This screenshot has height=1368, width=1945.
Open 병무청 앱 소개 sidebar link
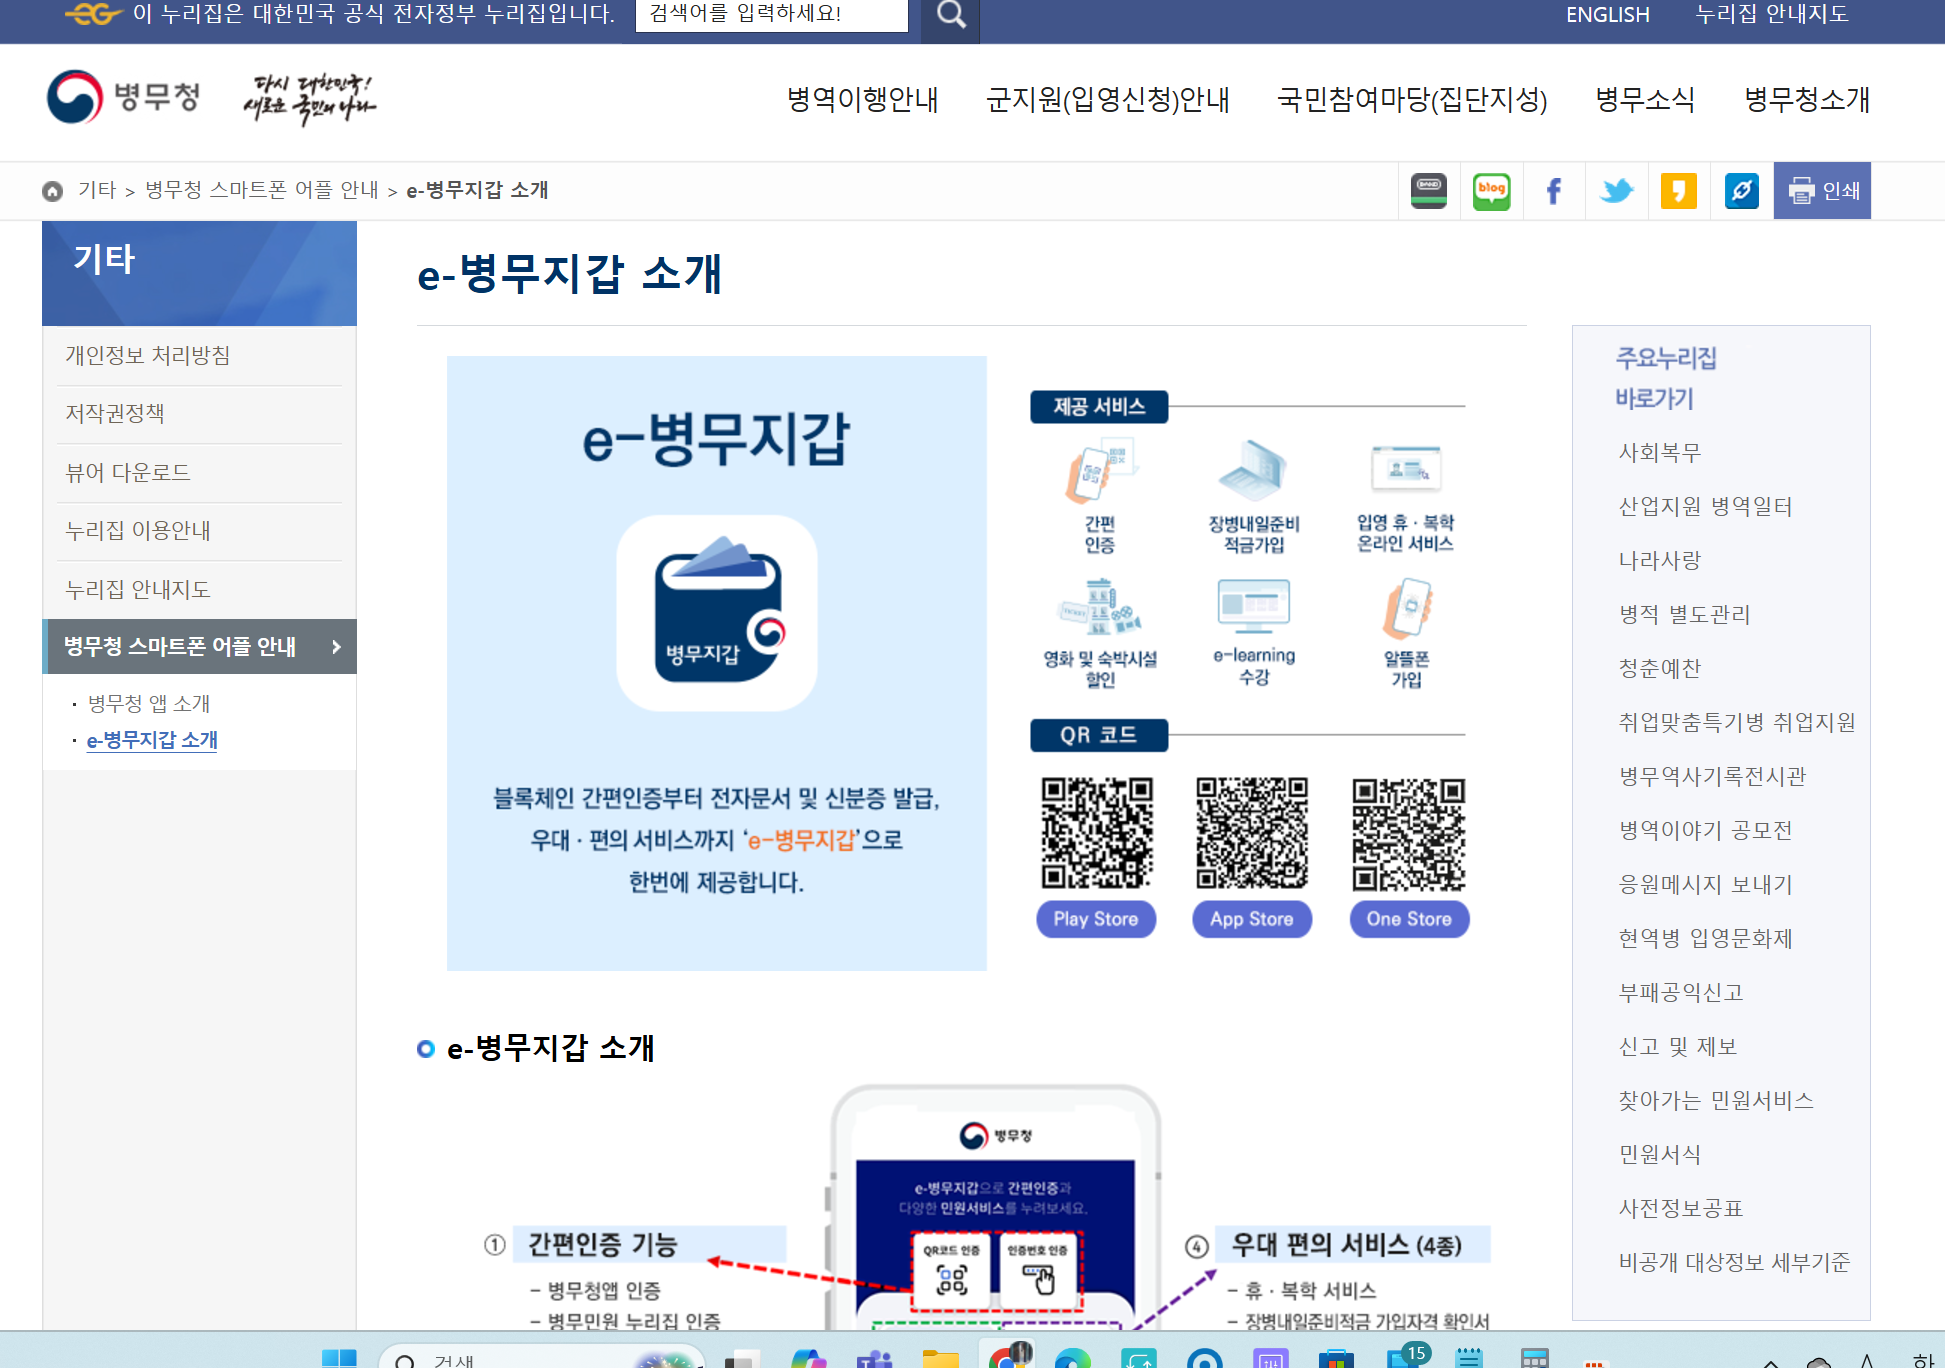(149, 703)
